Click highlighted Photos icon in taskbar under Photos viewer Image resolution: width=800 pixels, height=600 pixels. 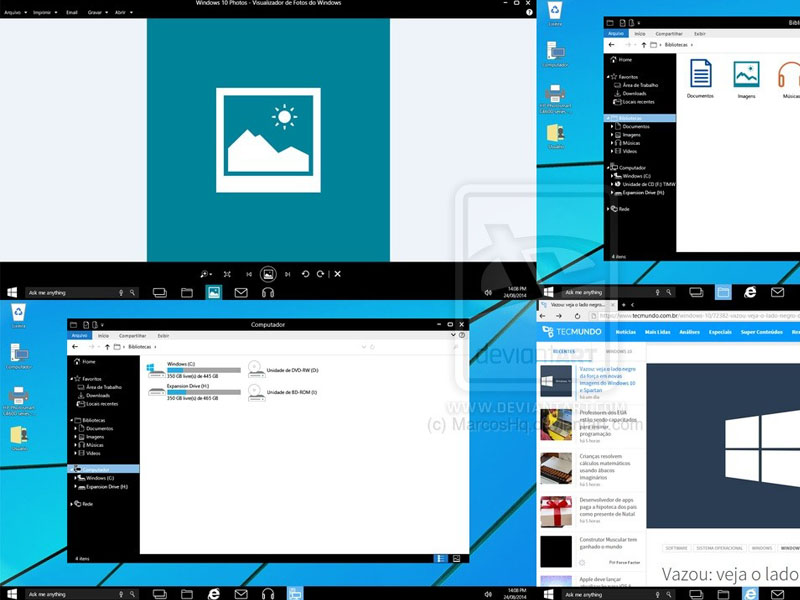pos(214,292)
